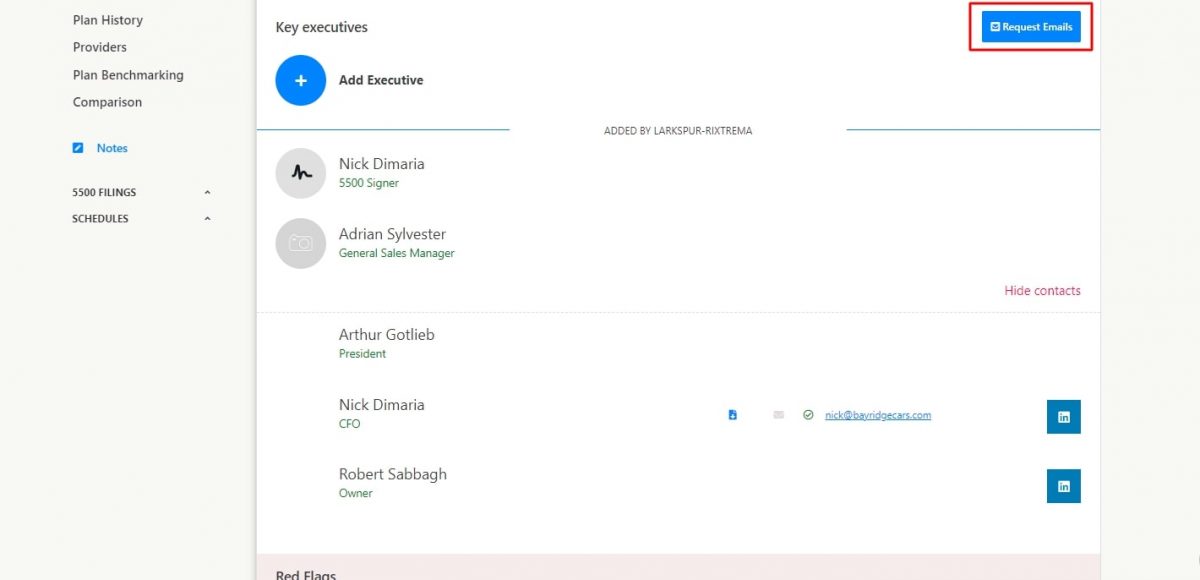The height and width of the screenshot is (580, 1200).
Task: Collapse the 5500 Filings section chevron
Action: pyautogui.click(x=207, y=192)
